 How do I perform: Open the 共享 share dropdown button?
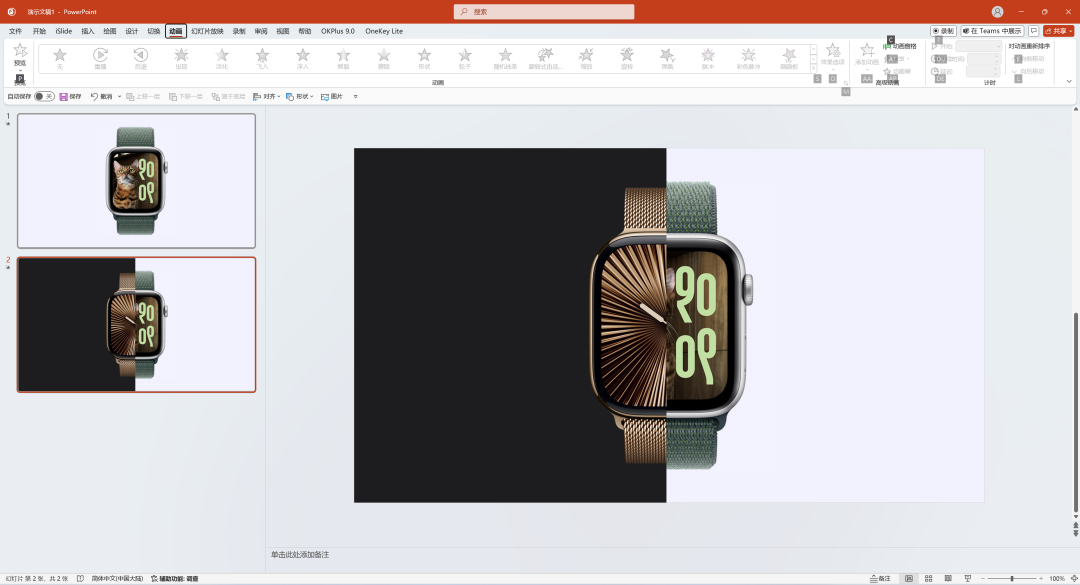point(1059,31)
